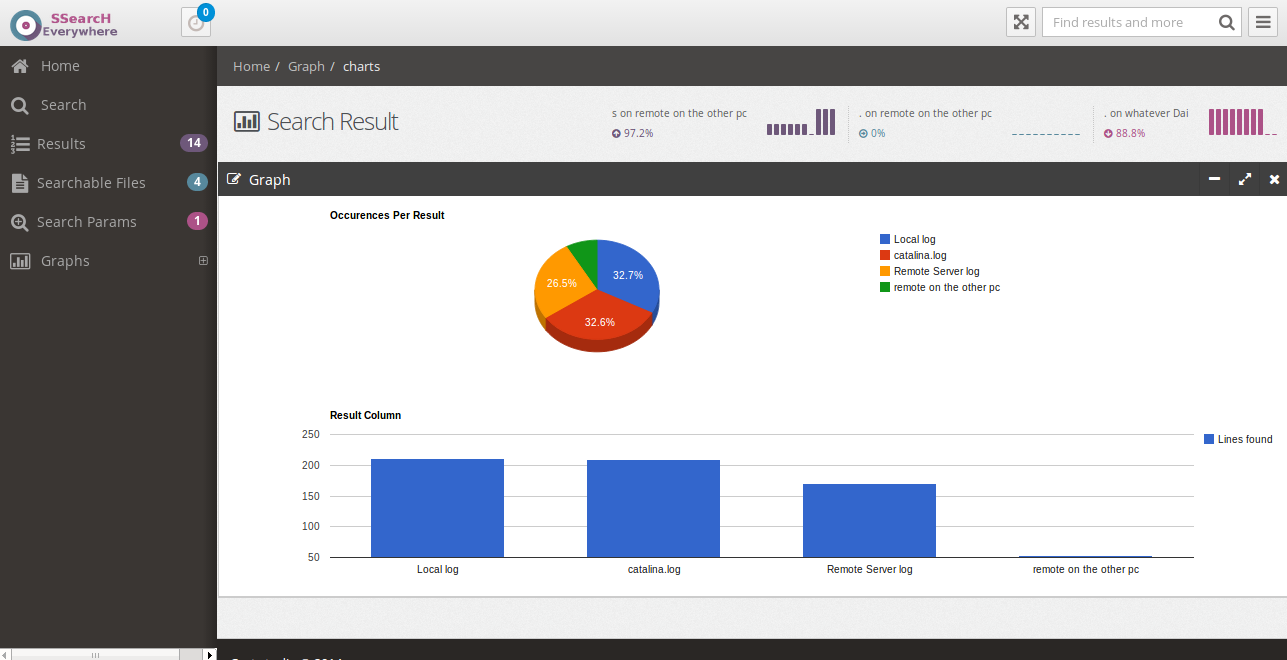
Task: Open the Graph breadcrumb link
Action: (306, 66)
